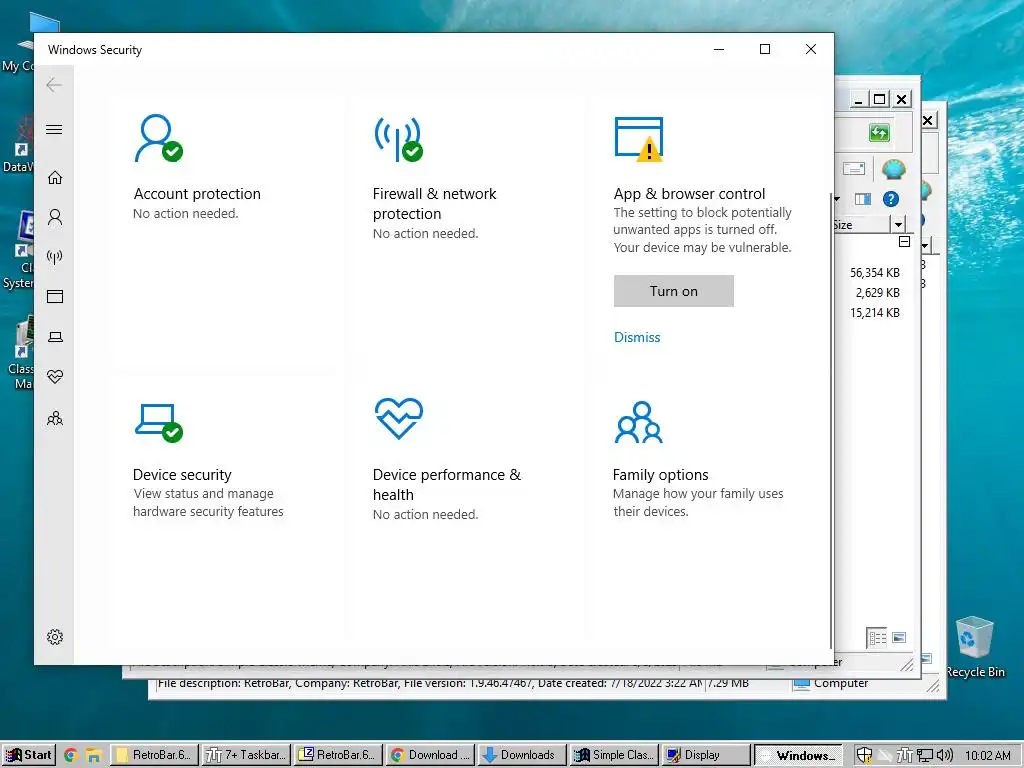Open Account protection from sidebar person icon

click(55, 217)
